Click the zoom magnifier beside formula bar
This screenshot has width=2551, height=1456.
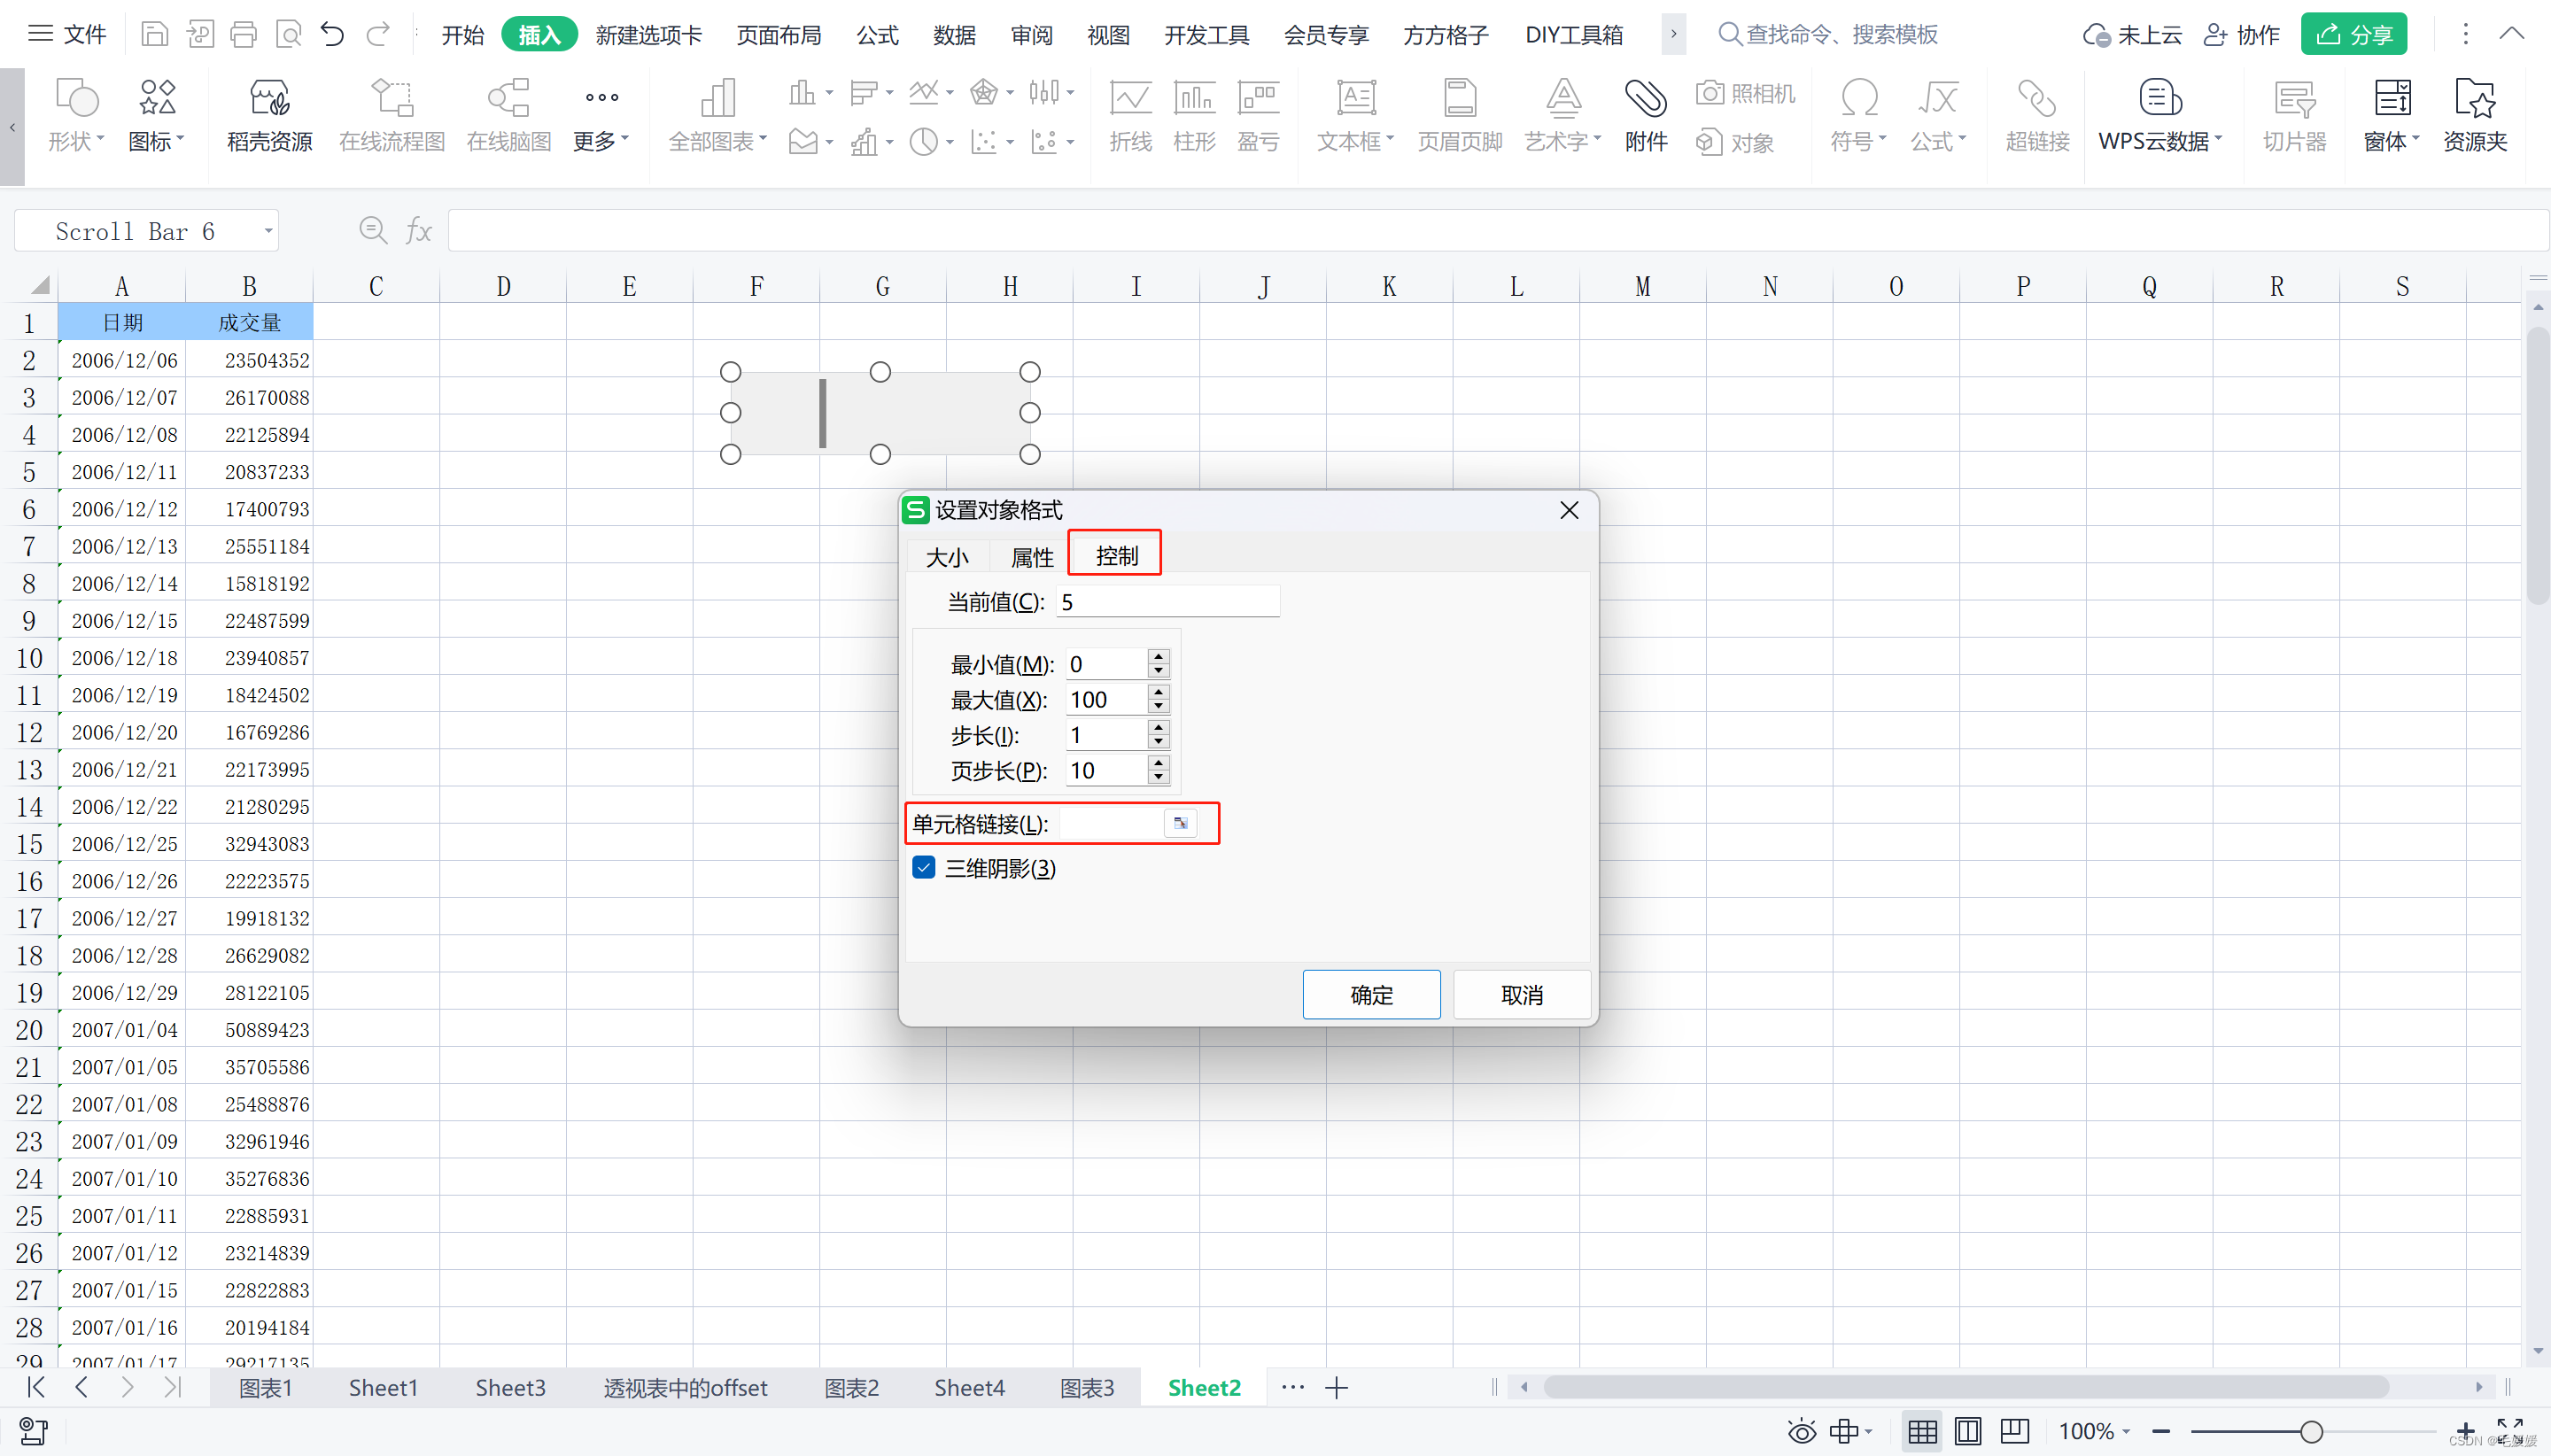point(373,231)
